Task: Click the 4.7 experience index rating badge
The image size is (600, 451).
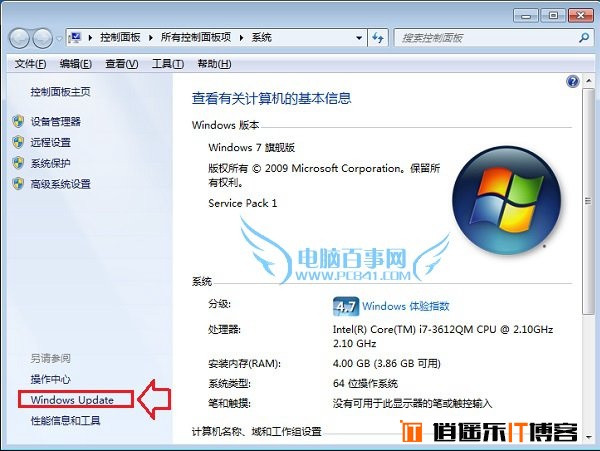Action: (346, 306)
